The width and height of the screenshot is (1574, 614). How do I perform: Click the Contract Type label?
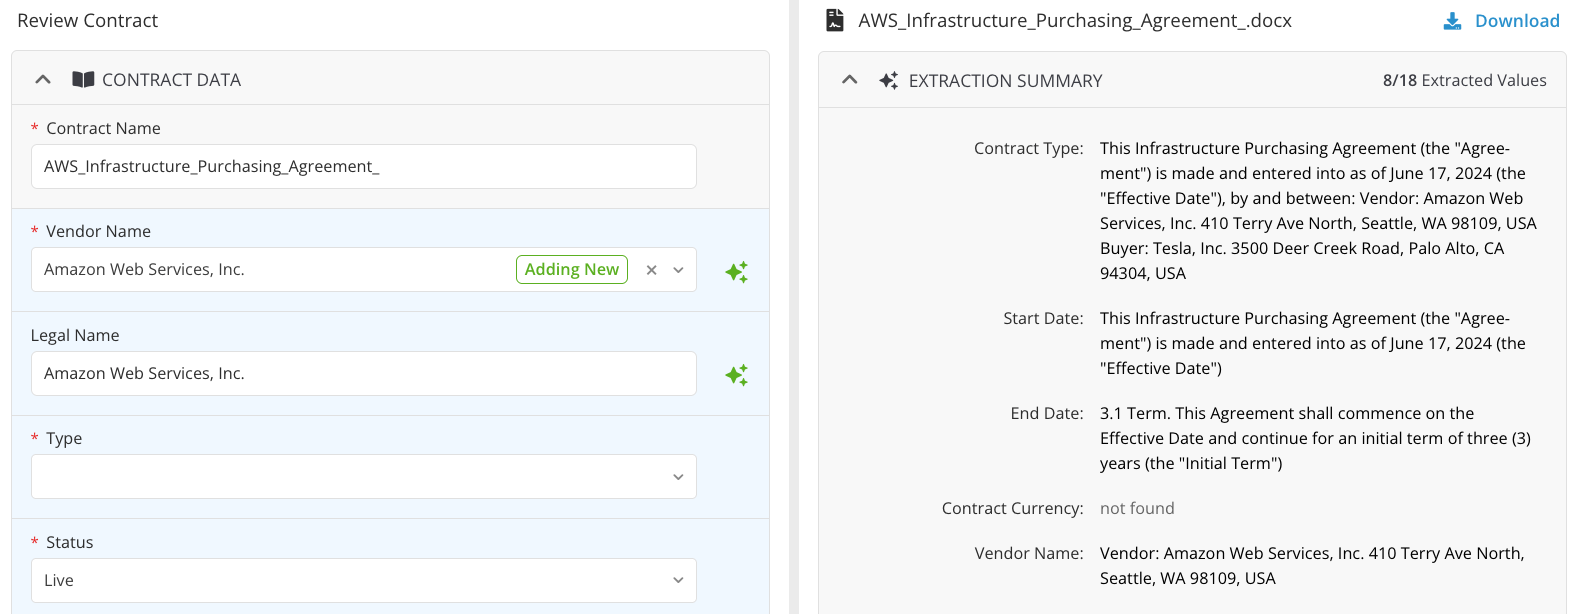click(x=1029, y=148)
